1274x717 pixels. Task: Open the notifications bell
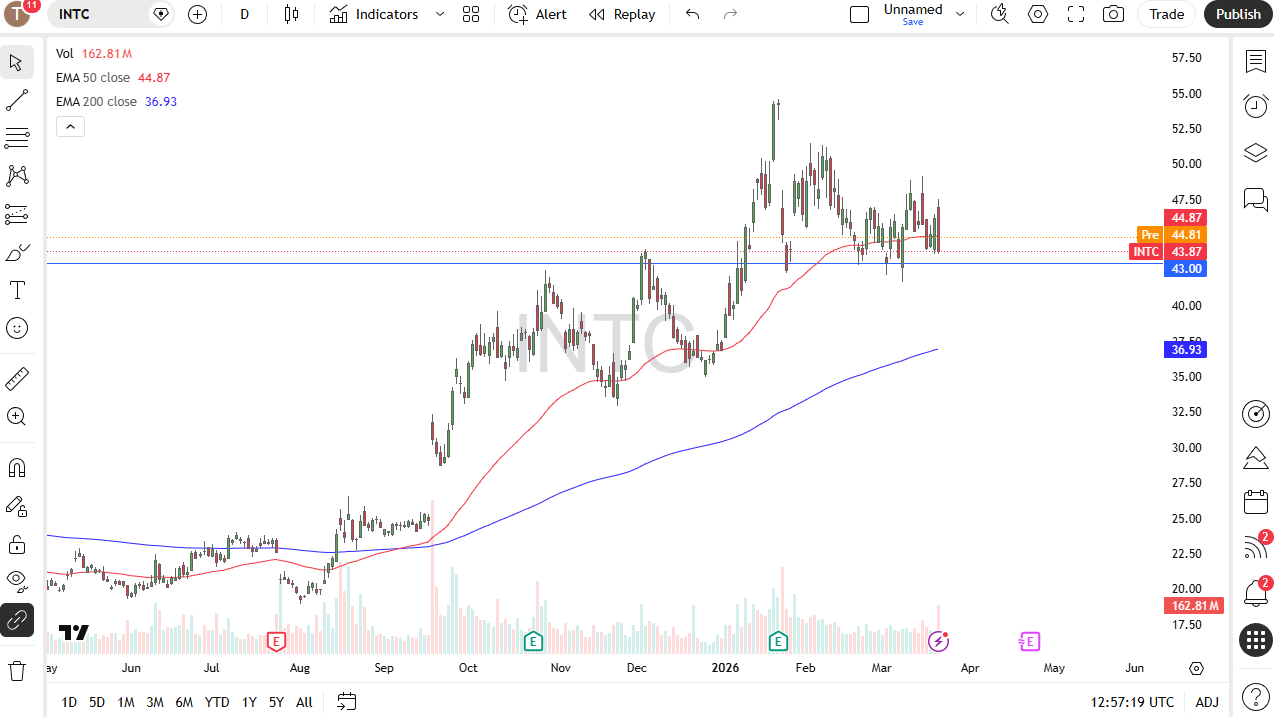(x=1256, y=592)
